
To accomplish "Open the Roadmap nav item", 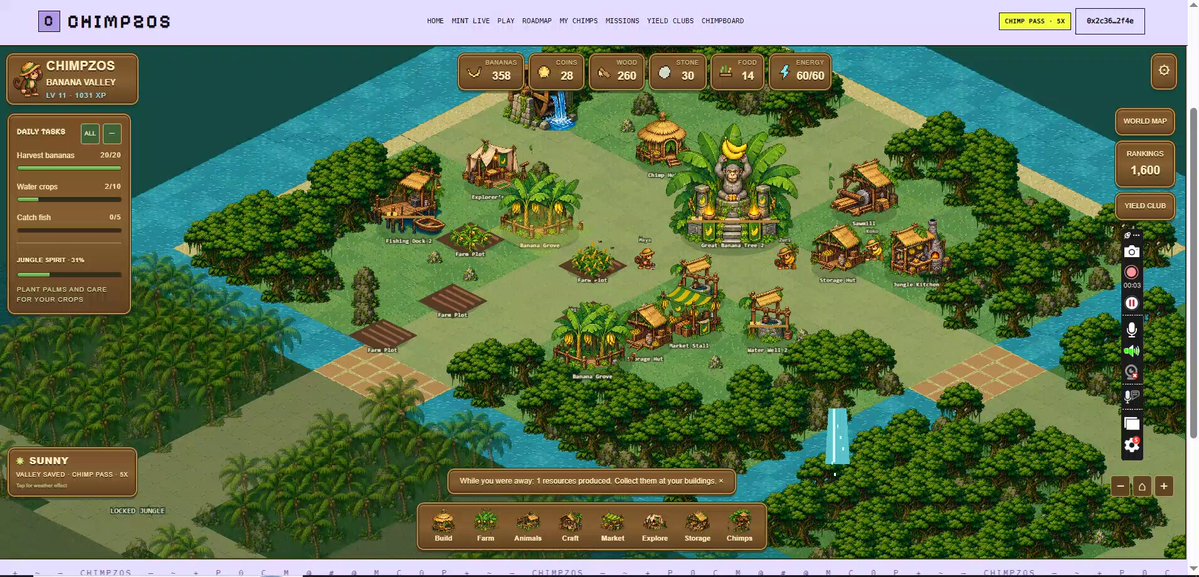I will [537, 21].
